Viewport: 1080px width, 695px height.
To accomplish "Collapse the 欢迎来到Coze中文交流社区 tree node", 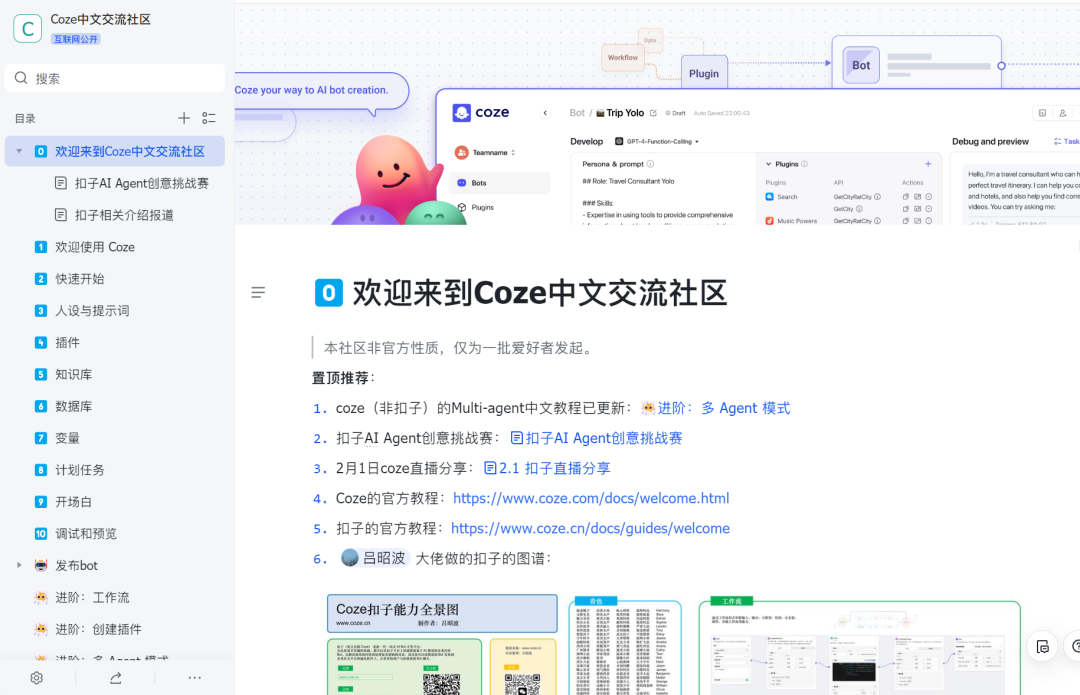I will 19,151.
